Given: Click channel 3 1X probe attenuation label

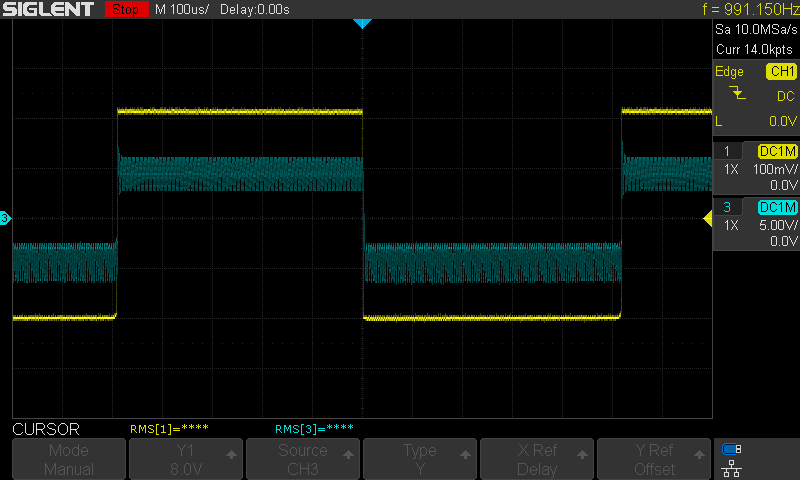Looking at the screenshot, I should click(731, 225).
